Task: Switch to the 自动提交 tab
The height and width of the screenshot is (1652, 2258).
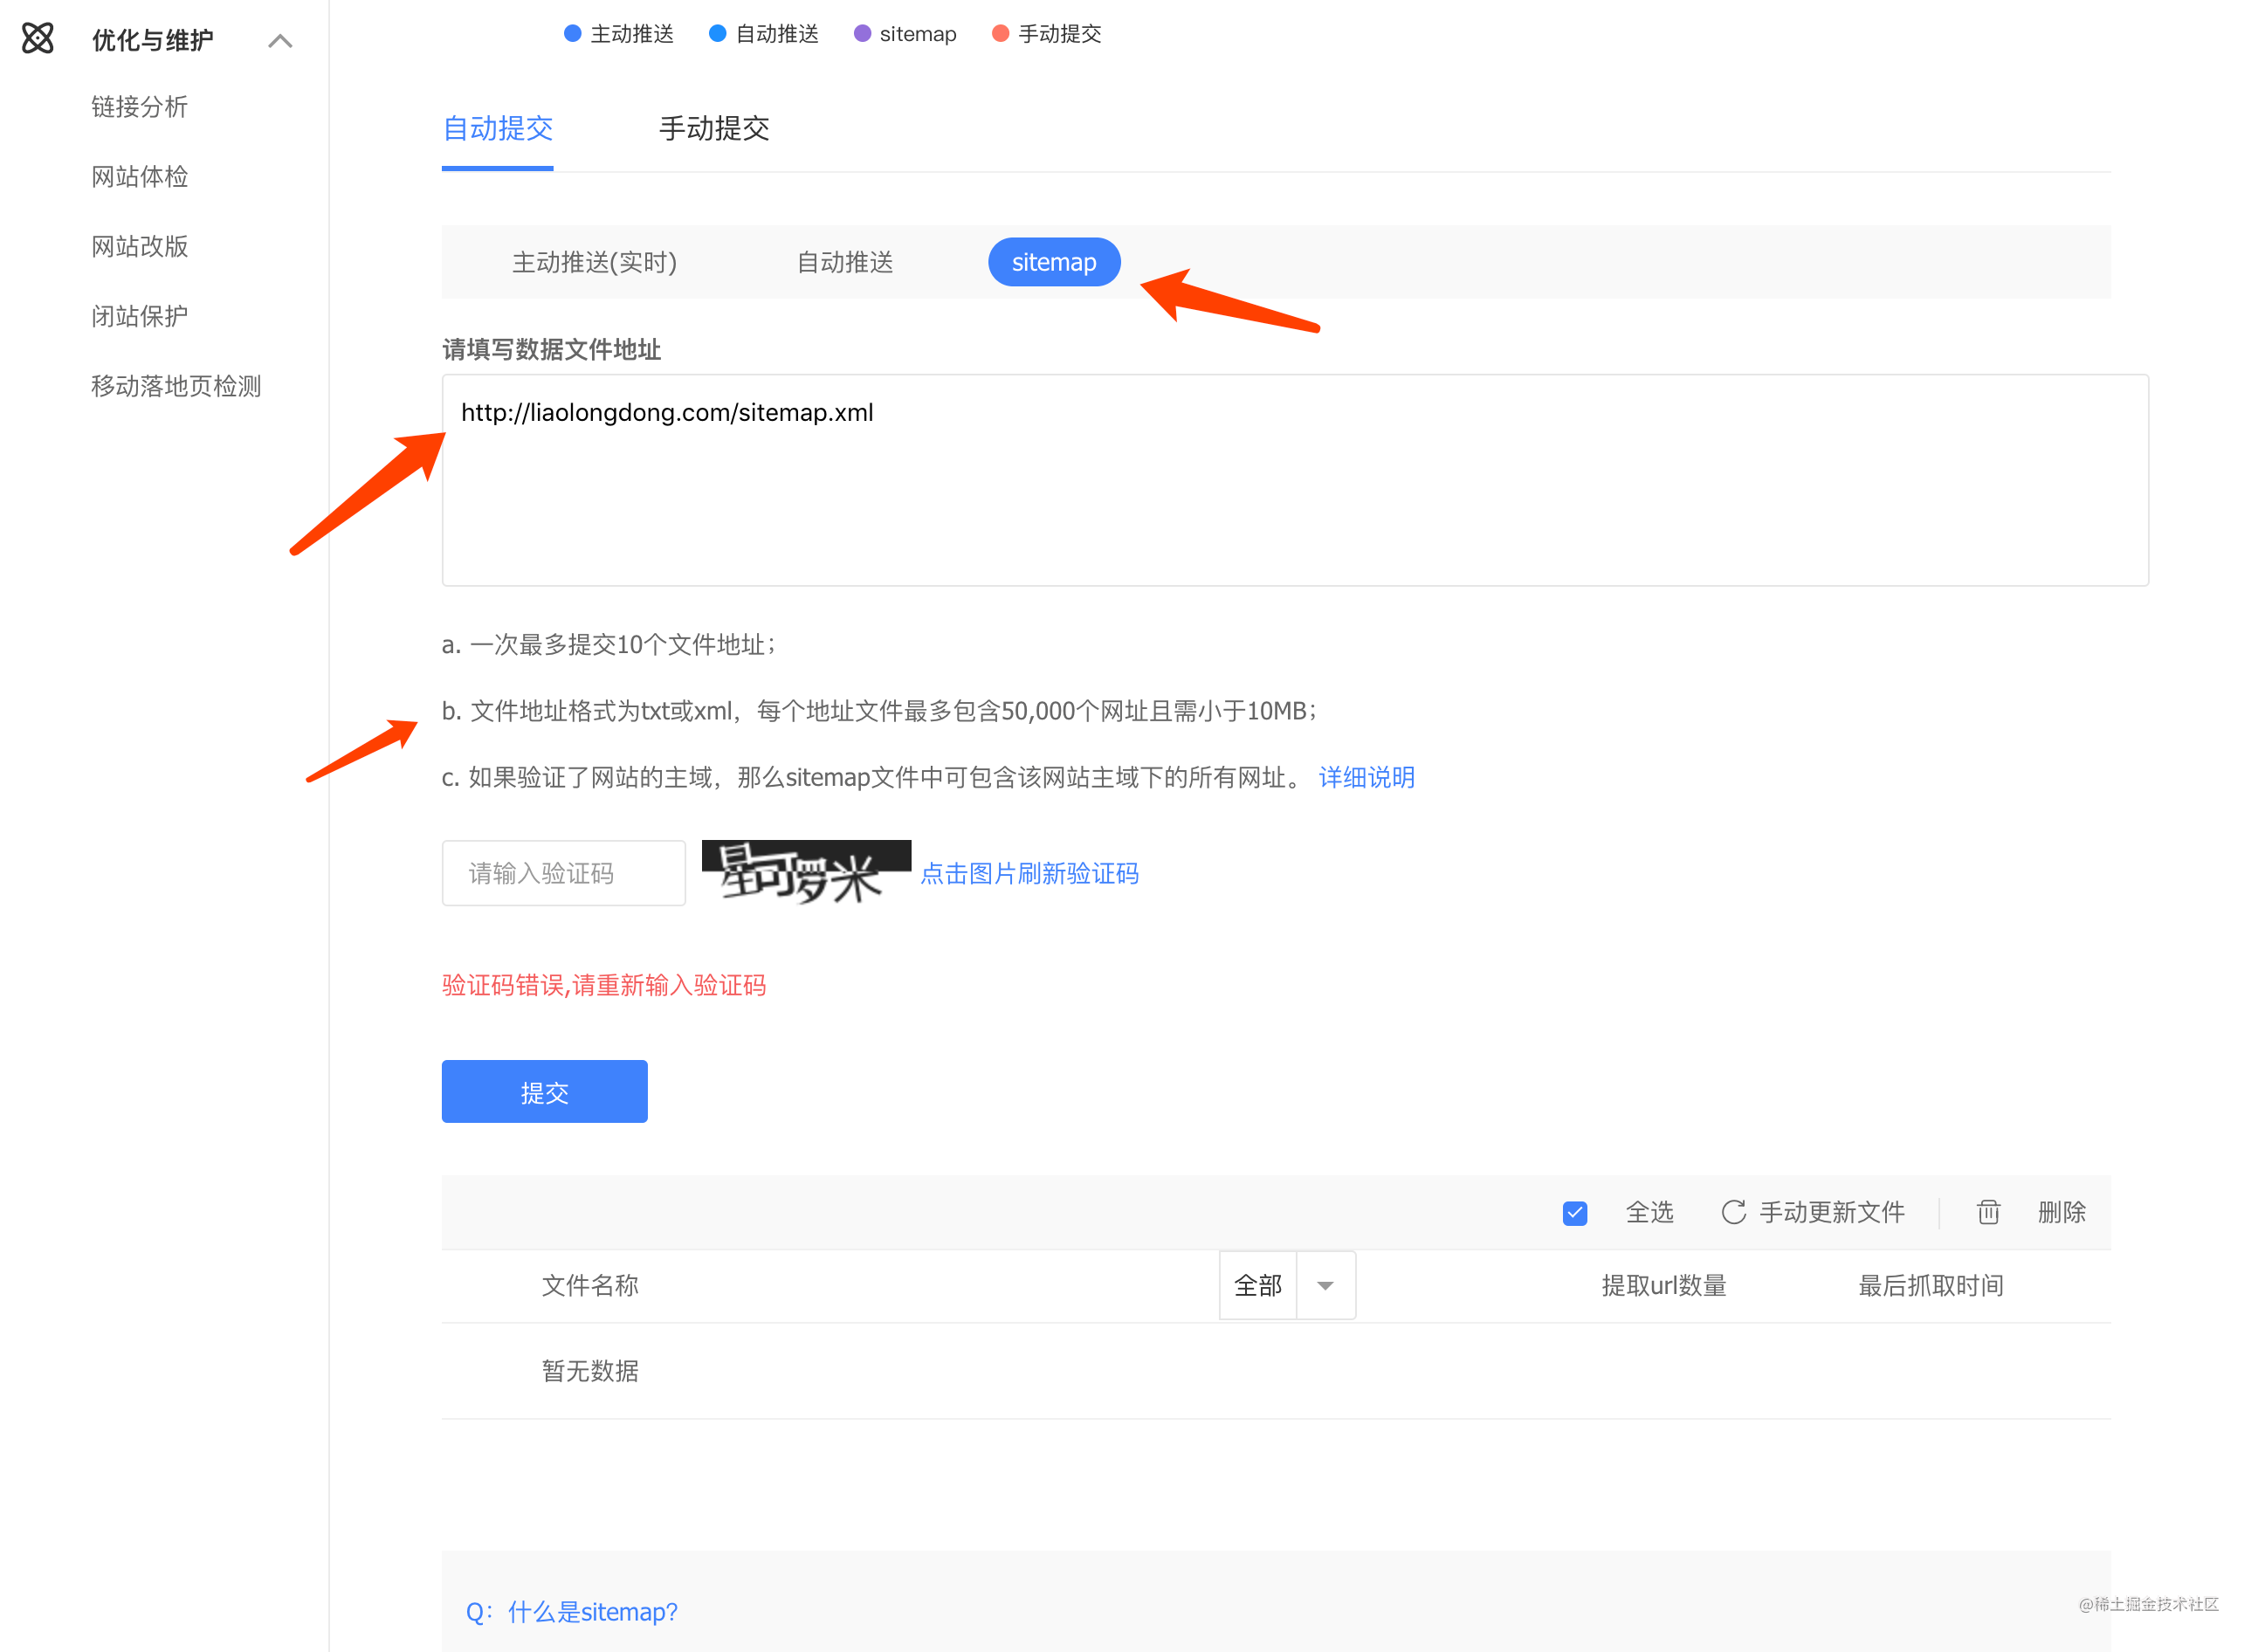Action: 497,129
